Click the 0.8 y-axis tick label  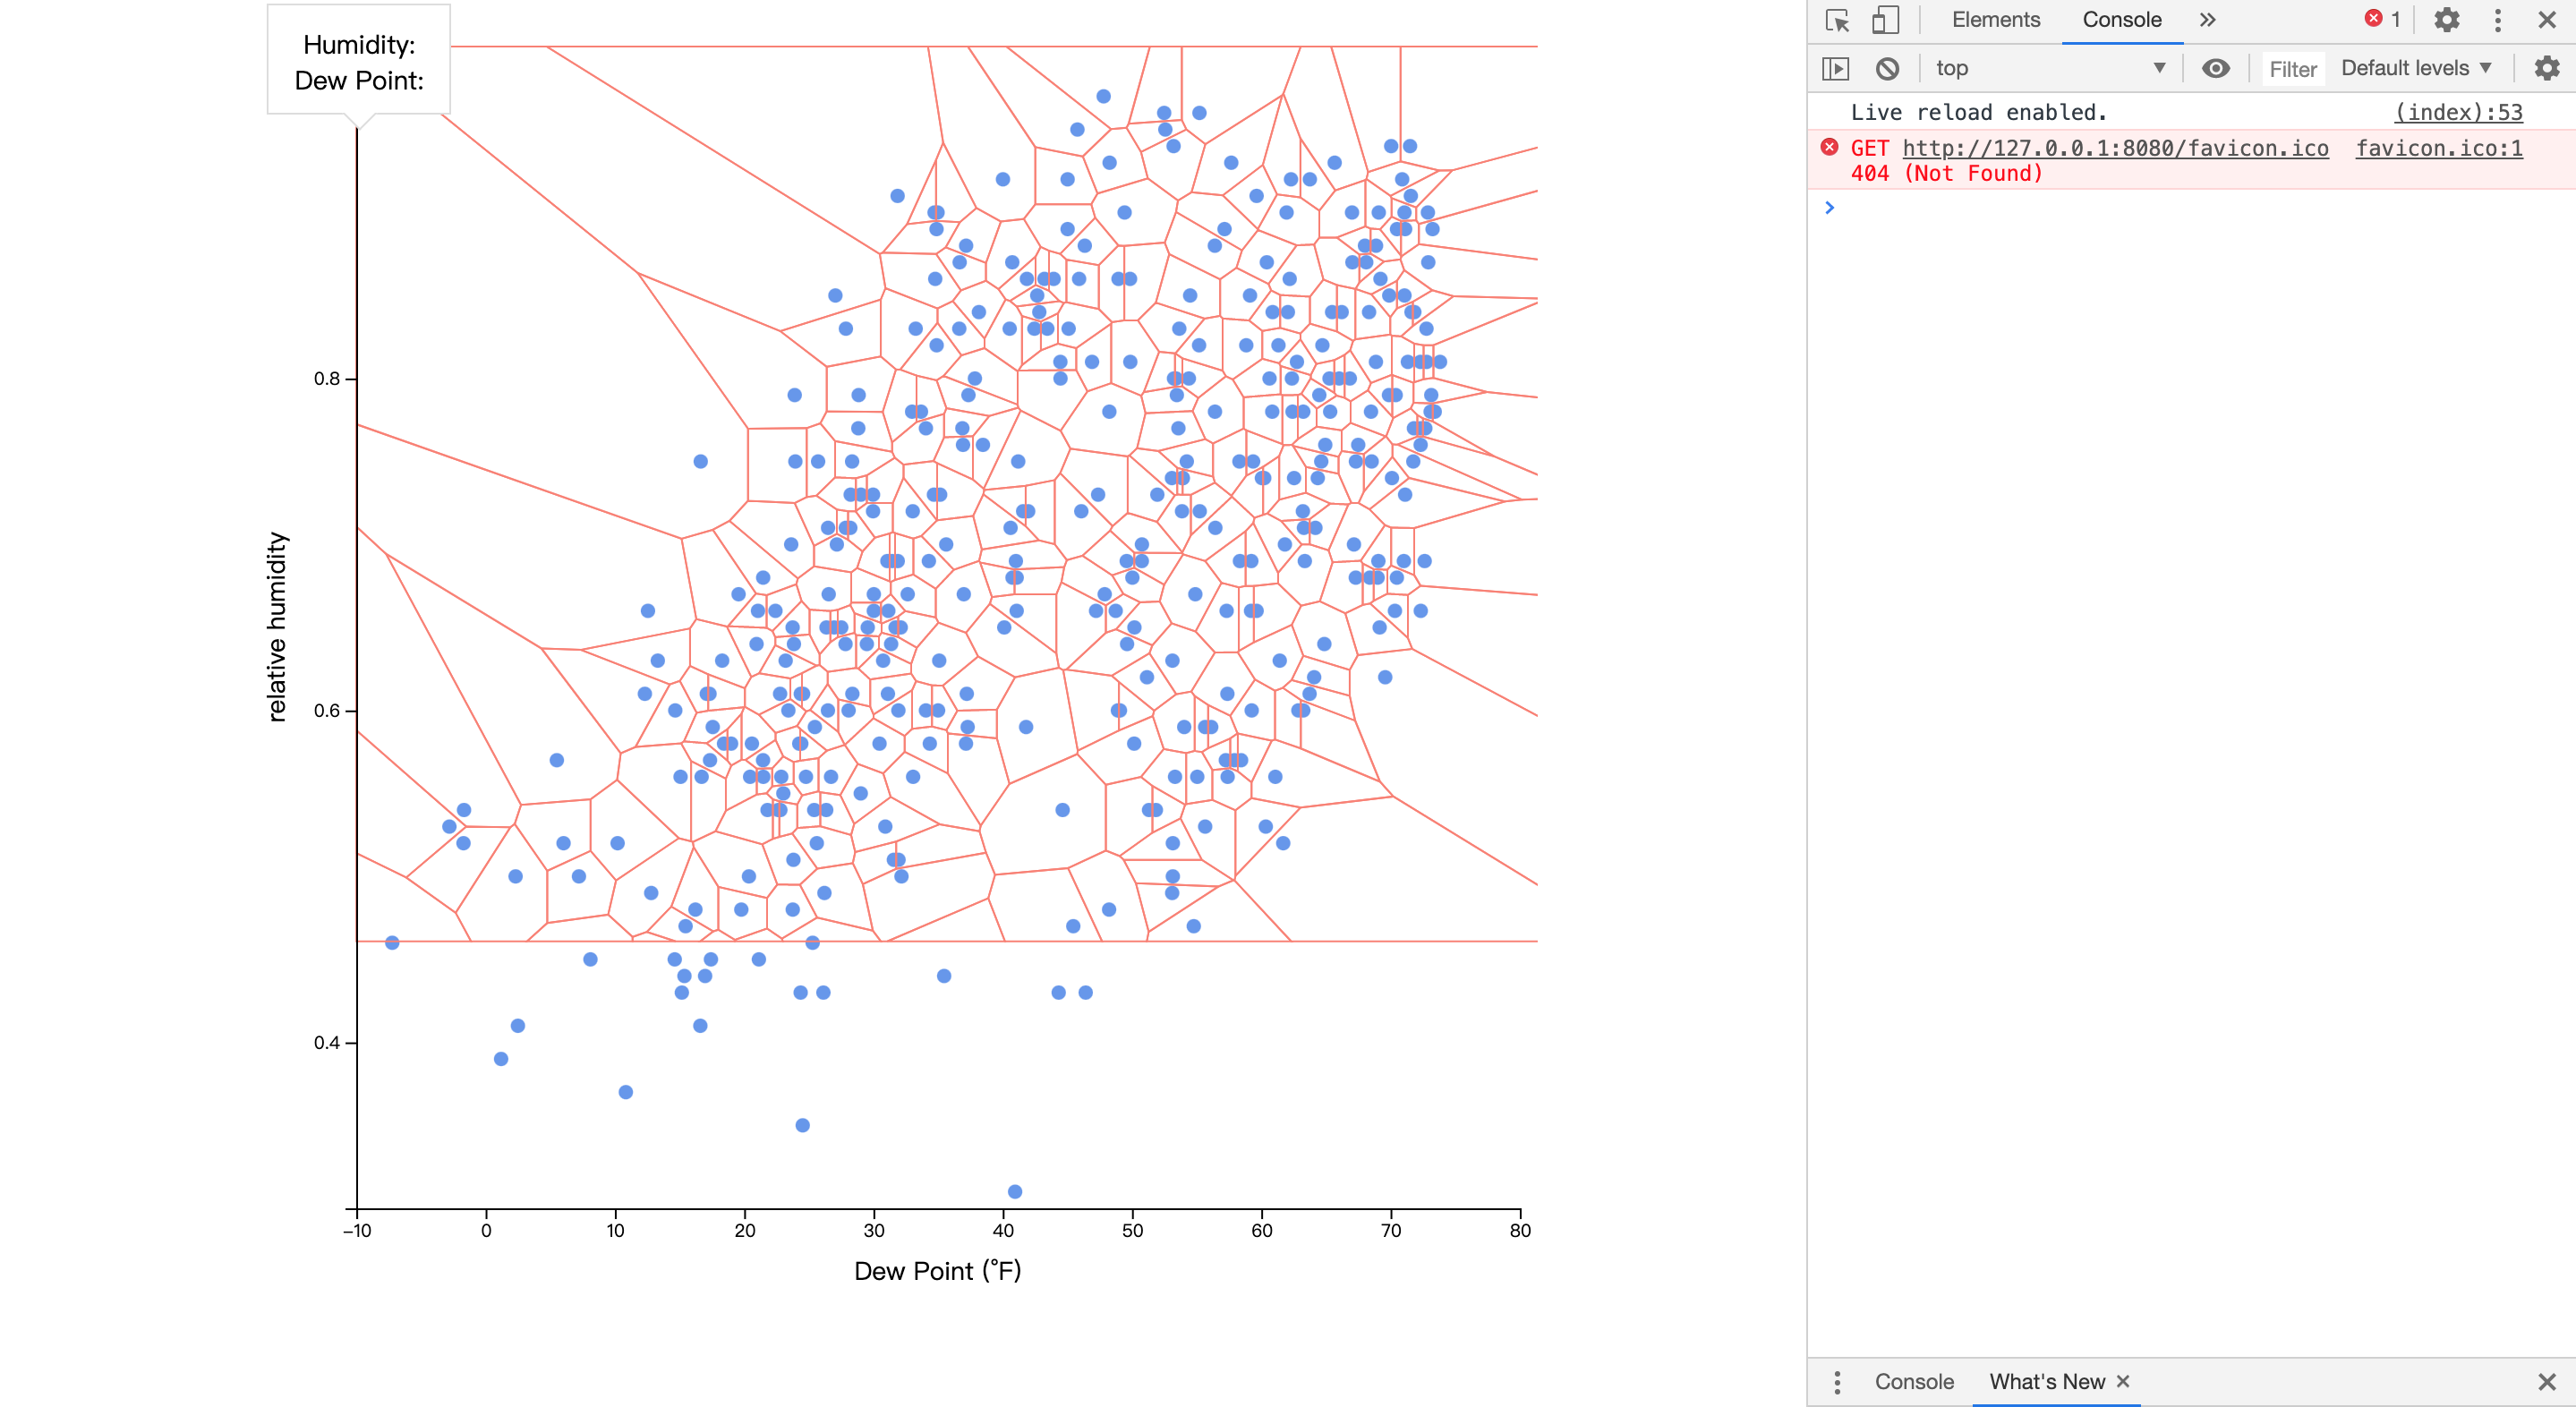(x=326, y=379)
